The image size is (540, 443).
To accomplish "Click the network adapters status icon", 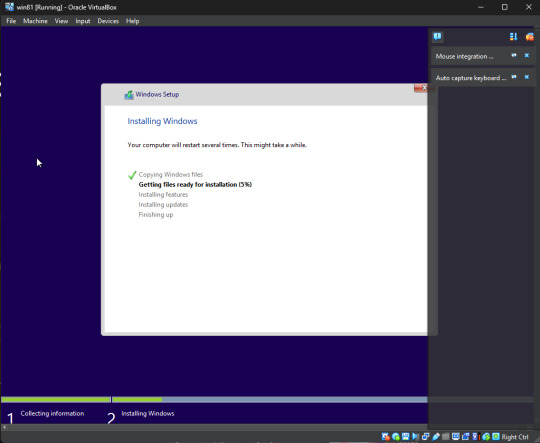I will [426, 437].
